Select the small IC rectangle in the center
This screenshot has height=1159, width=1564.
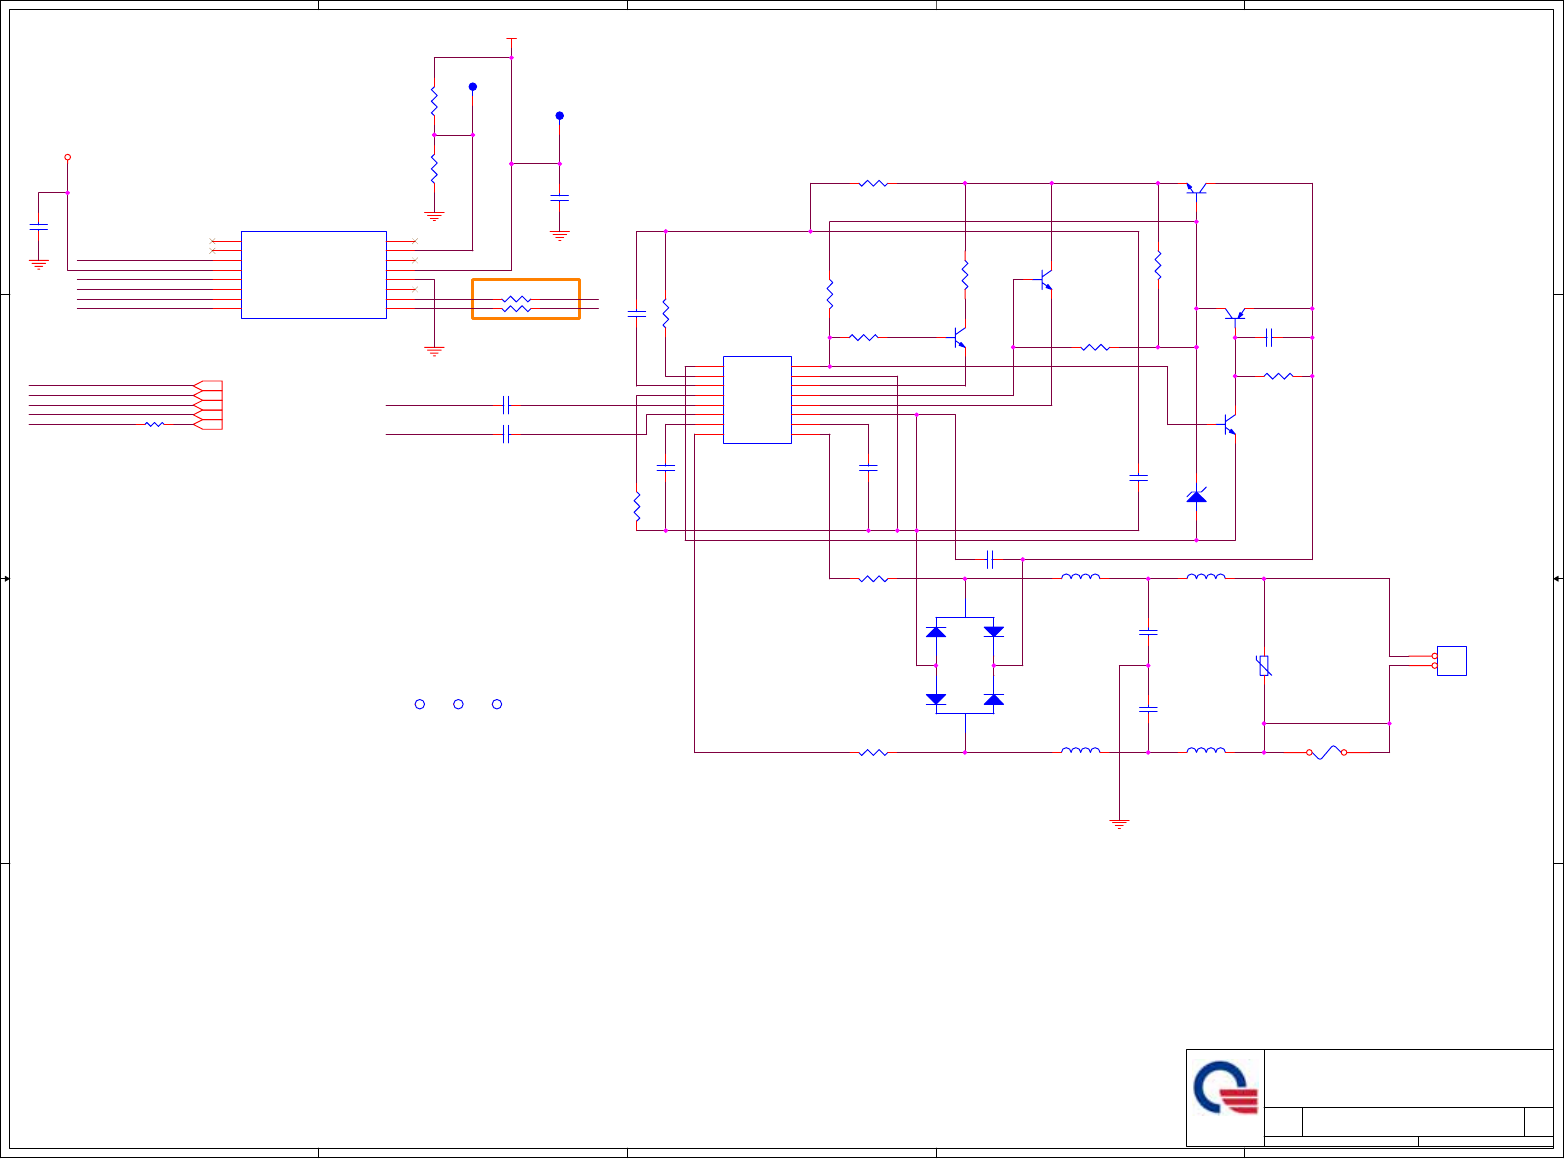tap(757, 400)
